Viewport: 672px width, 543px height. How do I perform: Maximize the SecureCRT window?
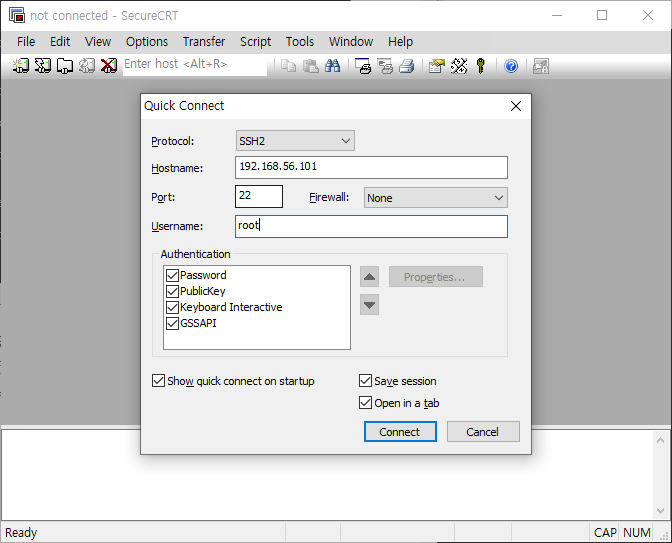point(602,15)
